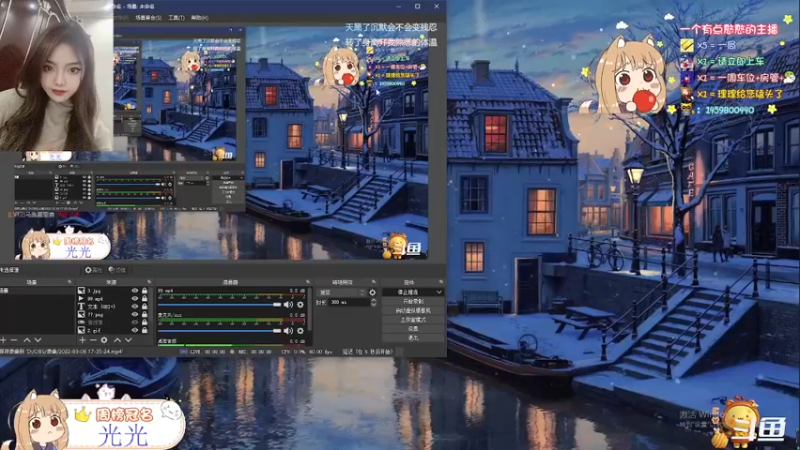Pop out the Sources dock panel

pos(149,282)
